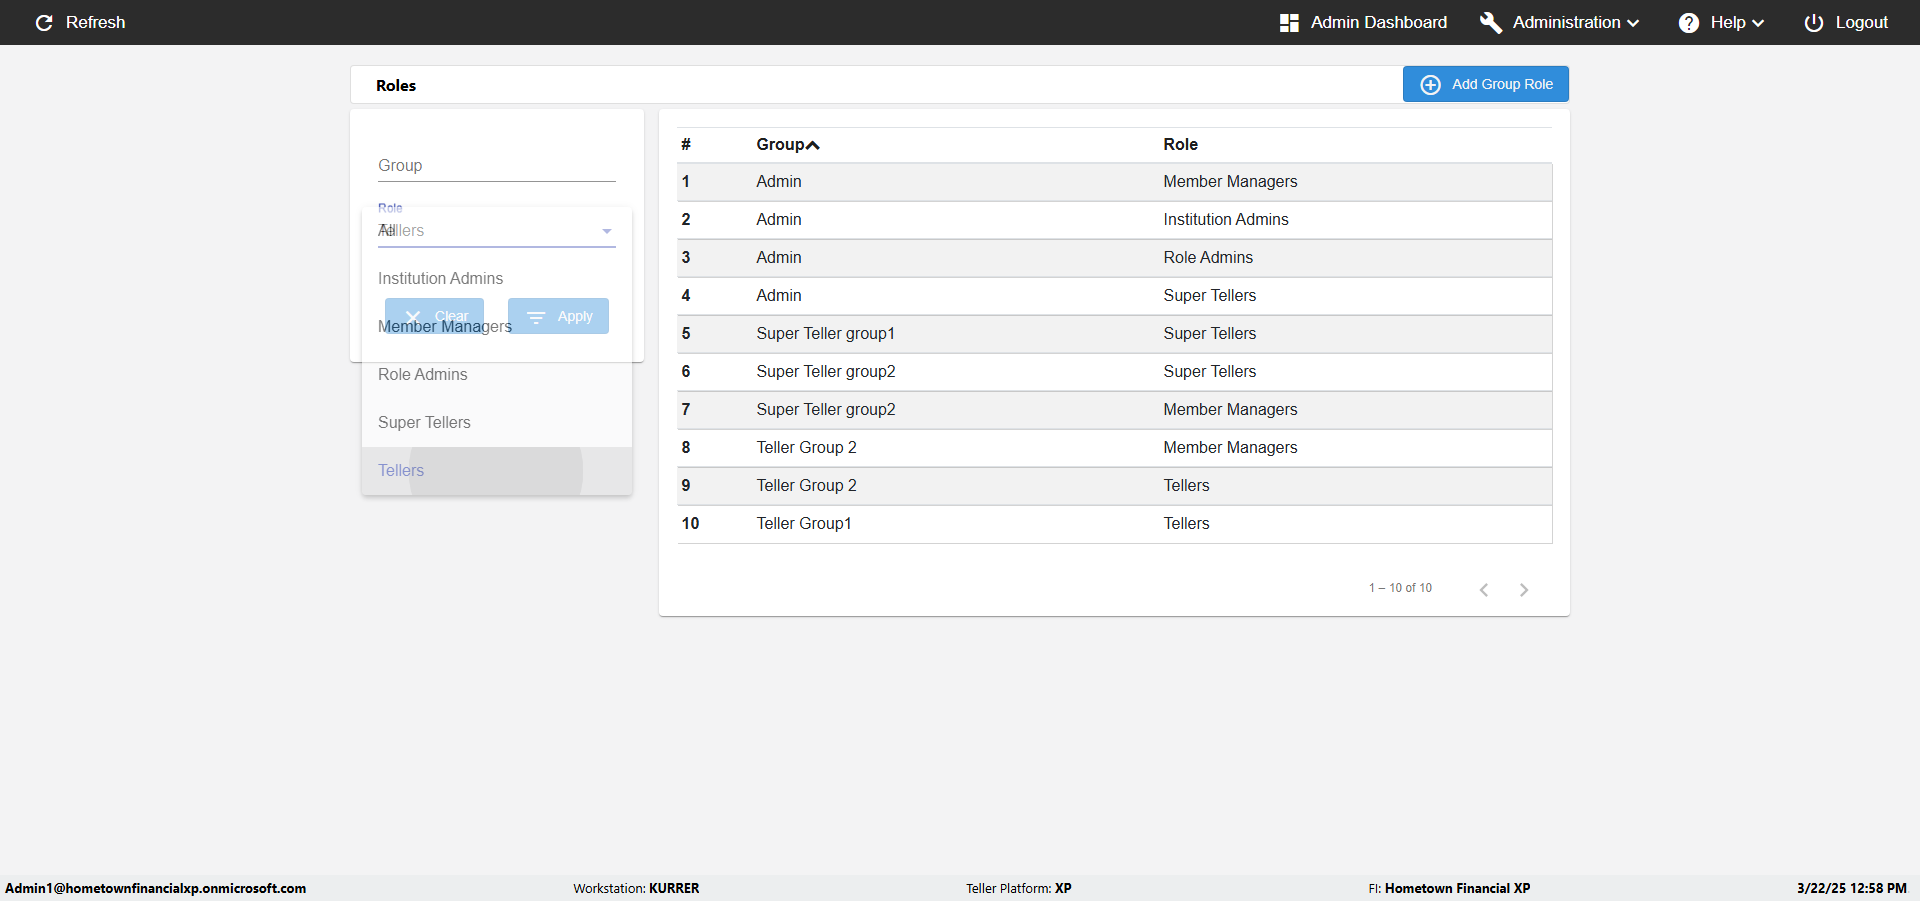Select the Member Managers role in row 1

point(1230,181)
